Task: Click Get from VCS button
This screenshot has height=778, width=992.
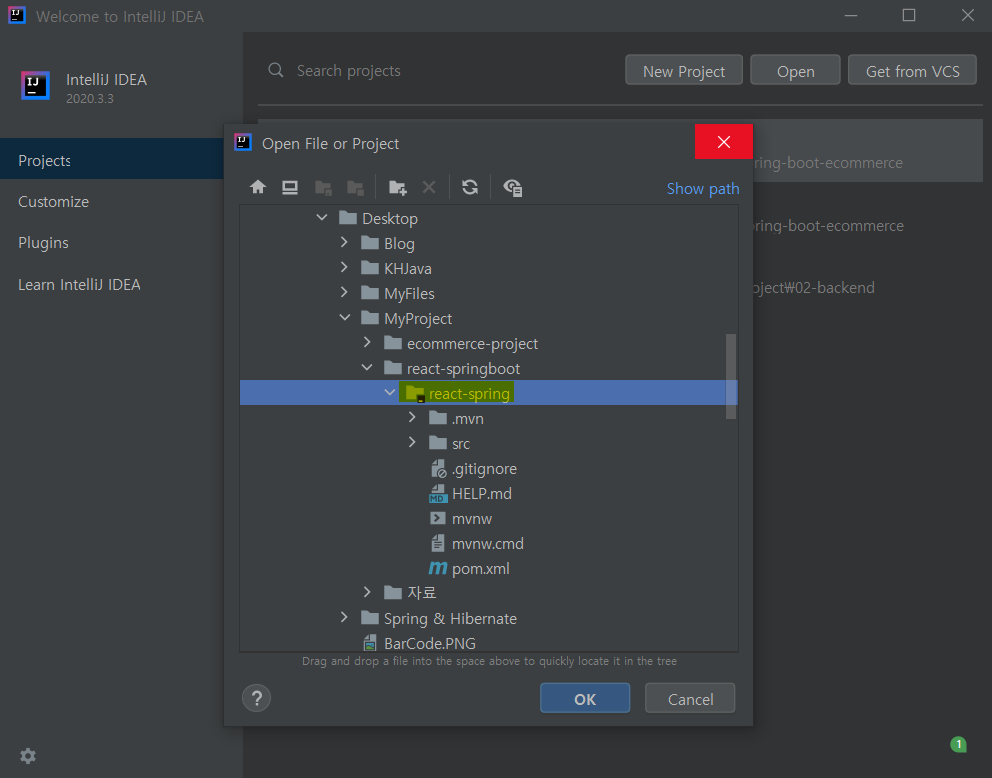Action: (912, 70)
